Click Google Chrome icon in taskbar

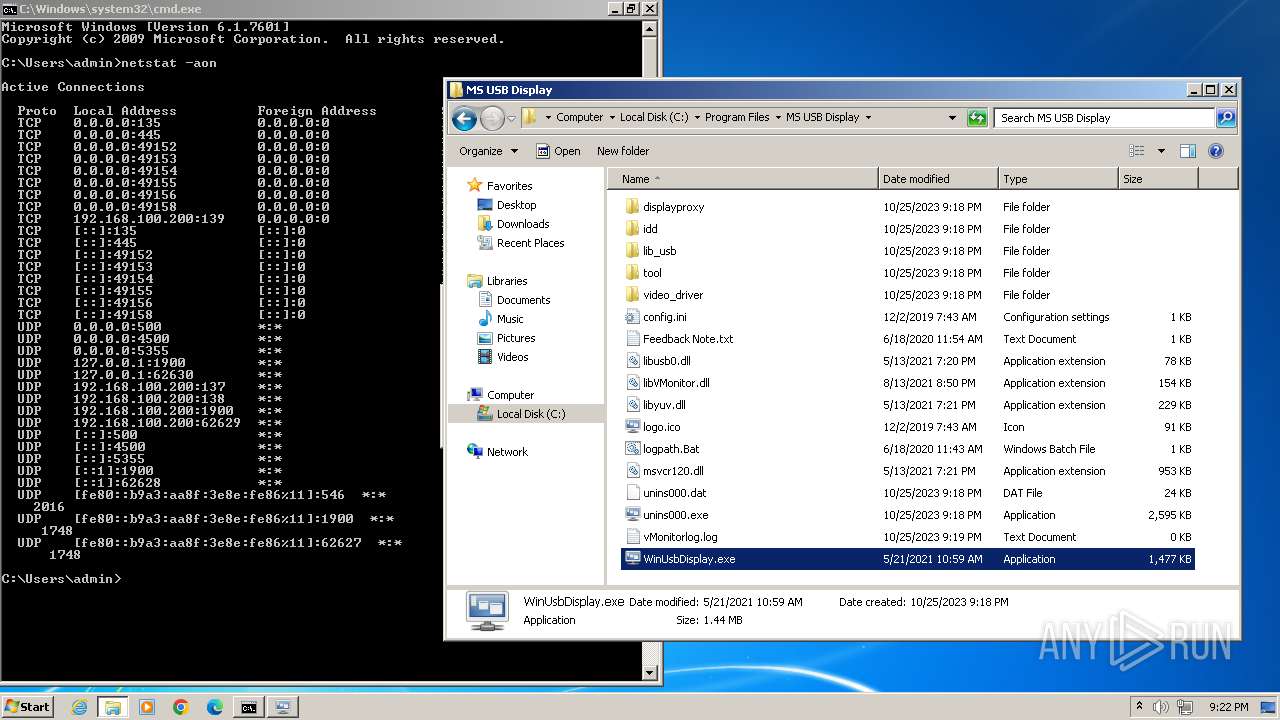point(181,707)
